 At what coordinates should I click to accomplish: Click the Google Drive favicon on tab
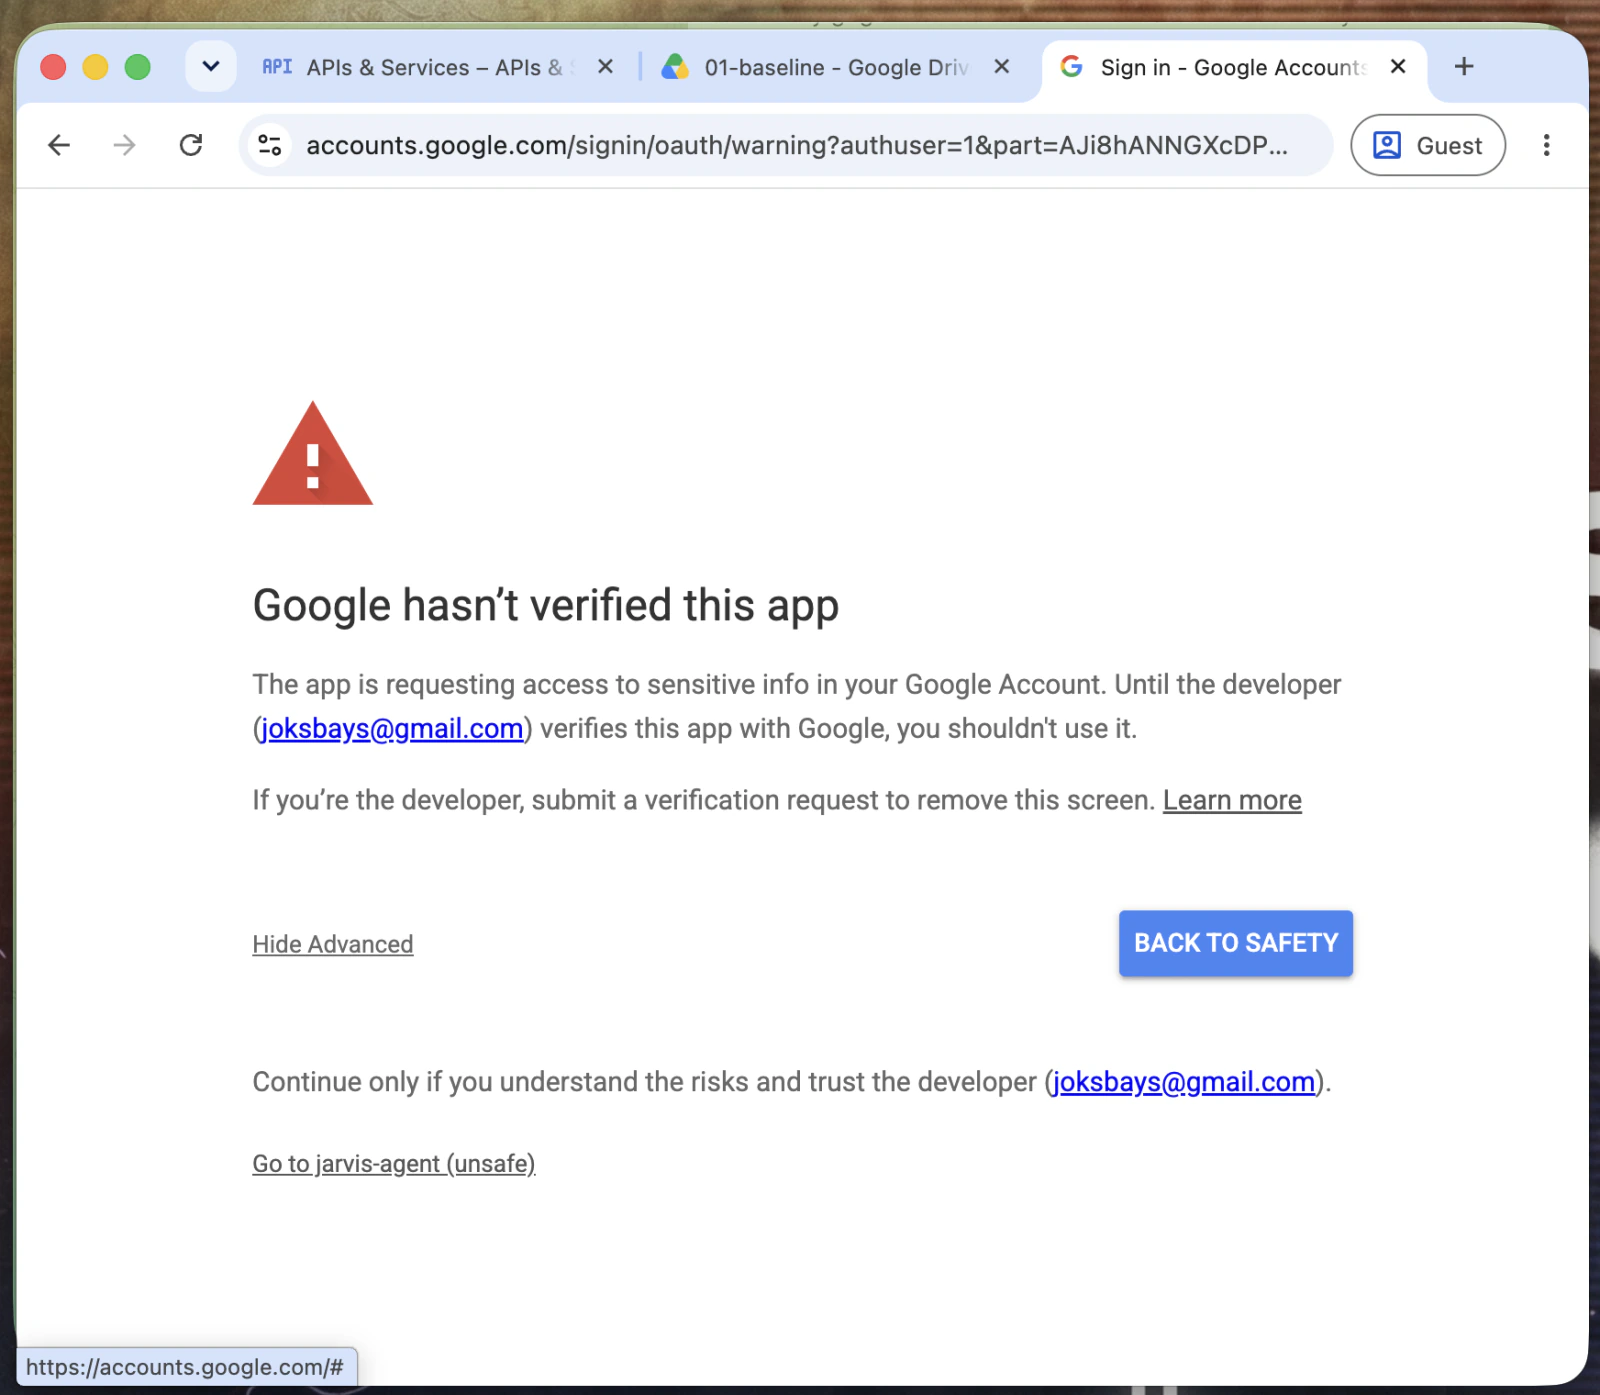[675, 67]
